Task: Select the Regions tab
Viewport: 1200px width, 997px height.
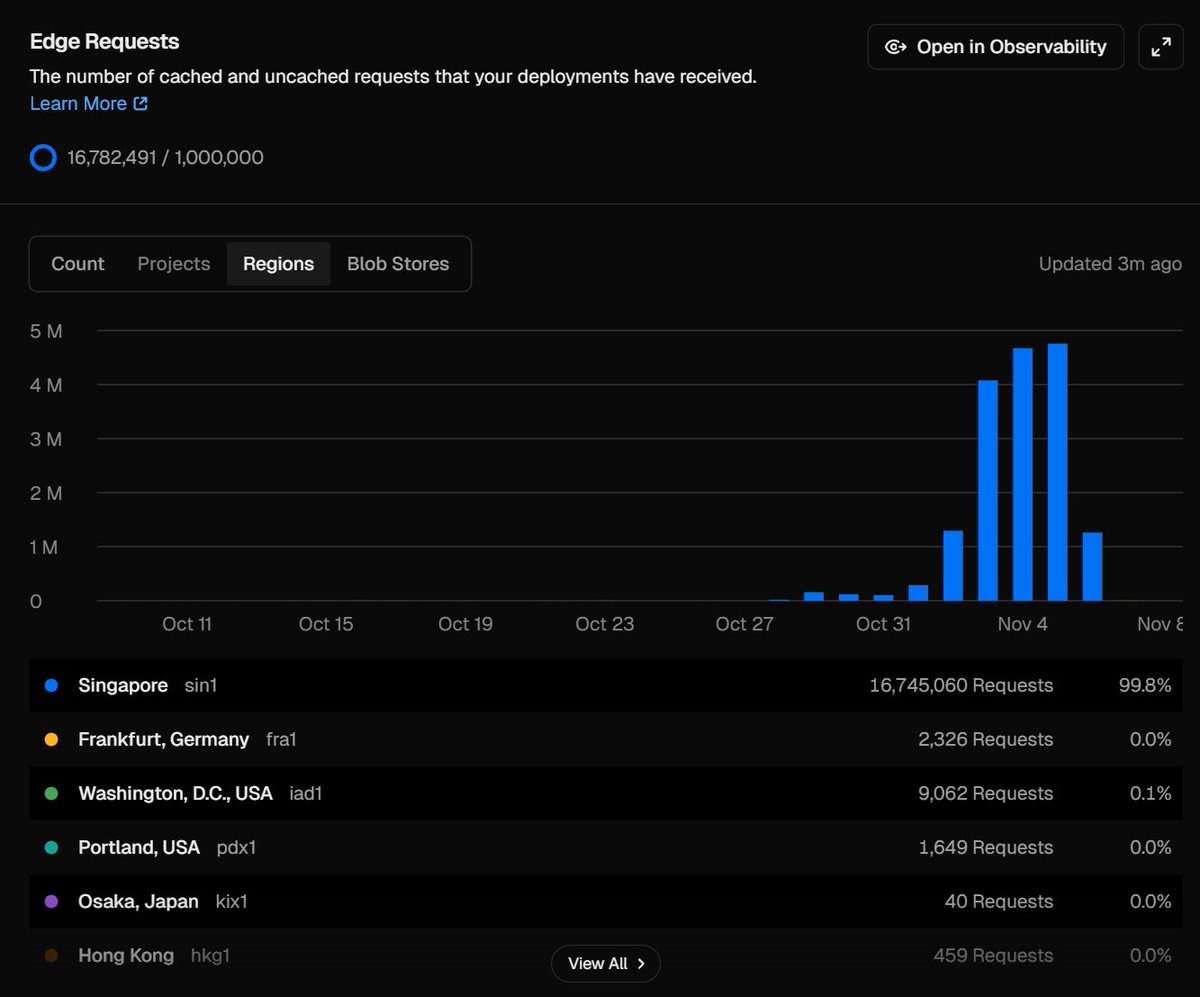Action: pyautogui.click(x=279, y=264)
